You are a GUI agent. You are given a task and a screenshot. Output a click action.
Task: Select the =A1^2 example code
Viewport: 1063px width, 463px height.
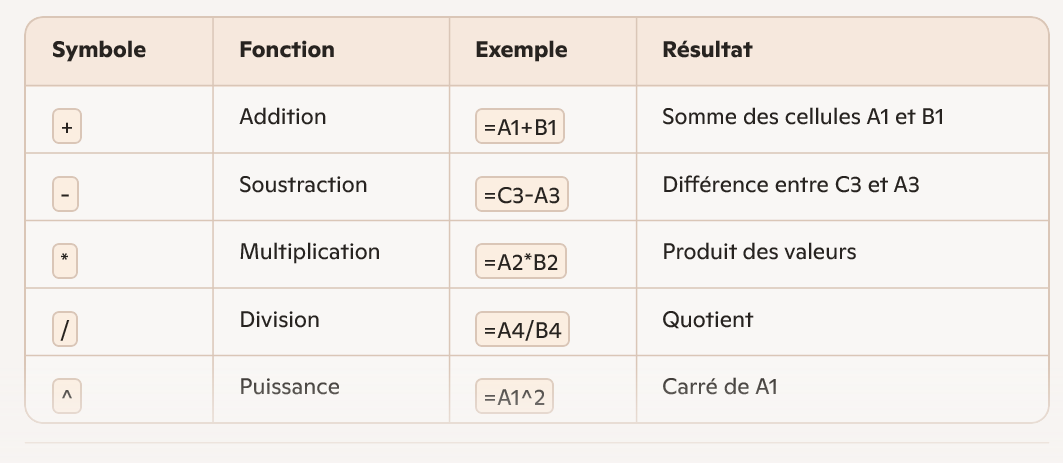tap(514, 398)
